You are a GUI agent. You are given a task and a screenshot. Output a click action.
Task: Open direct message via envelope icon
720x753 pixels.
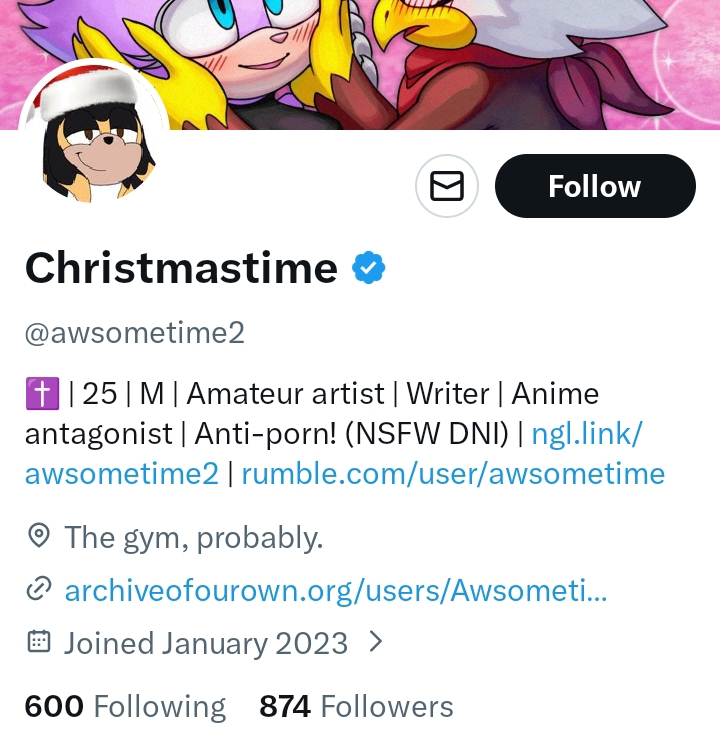446,186
